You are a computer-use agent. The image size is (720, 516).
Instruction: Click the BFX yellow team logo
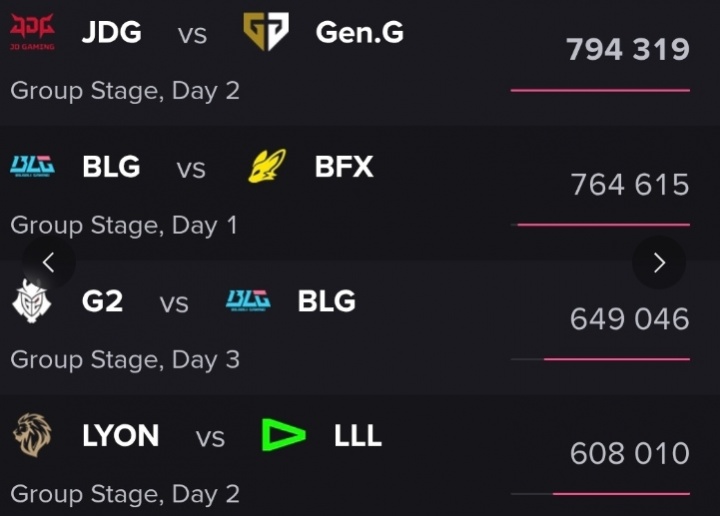pyautogui.click(x=267, y=166)
